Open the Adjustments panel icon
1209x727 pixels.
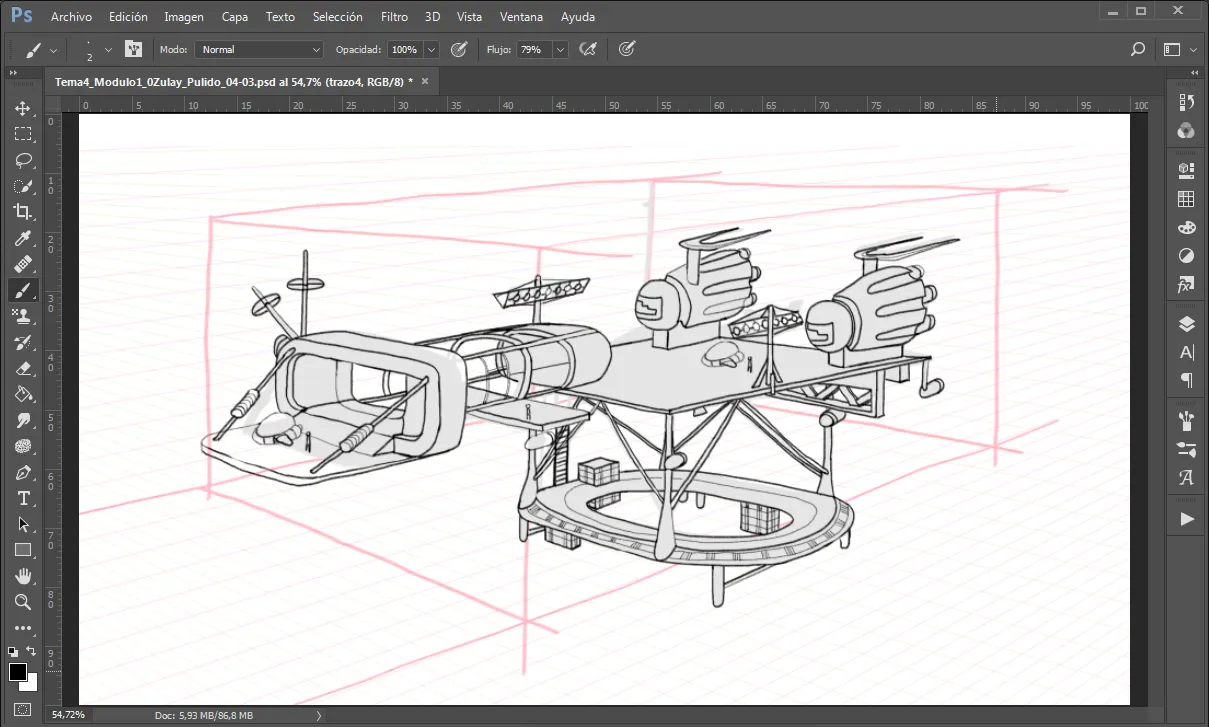(1187, 256)
